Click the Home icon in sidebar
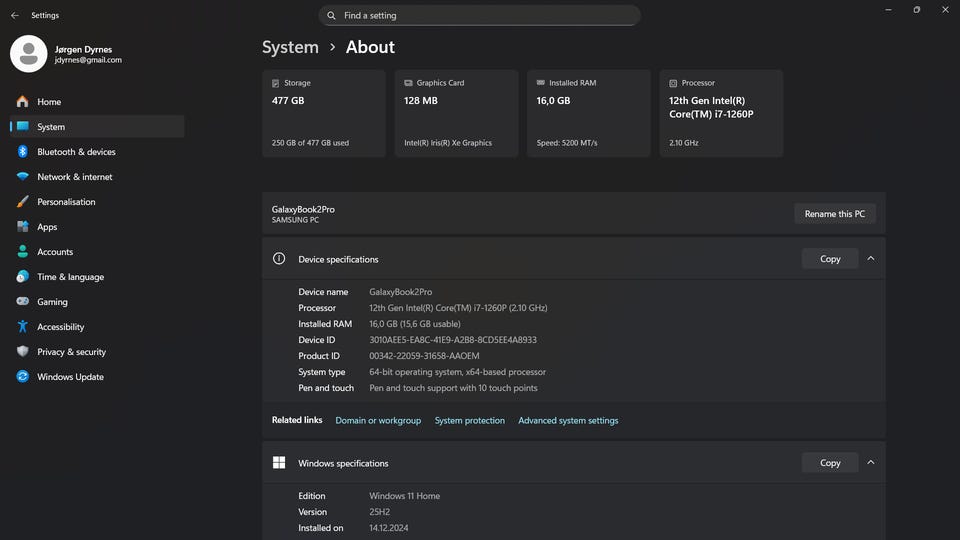960x540 pixels. [22, 102]
